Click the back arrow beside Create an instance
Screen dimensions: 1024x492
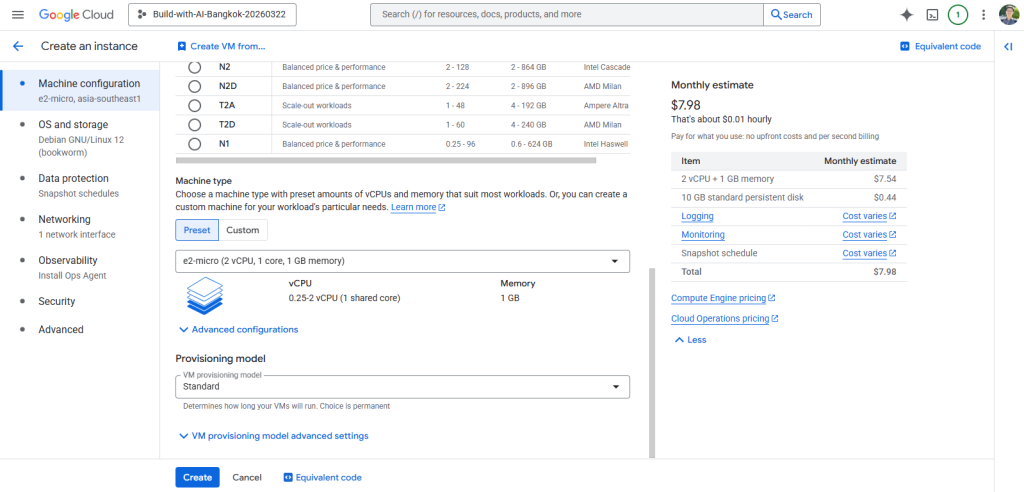point(17,46)
